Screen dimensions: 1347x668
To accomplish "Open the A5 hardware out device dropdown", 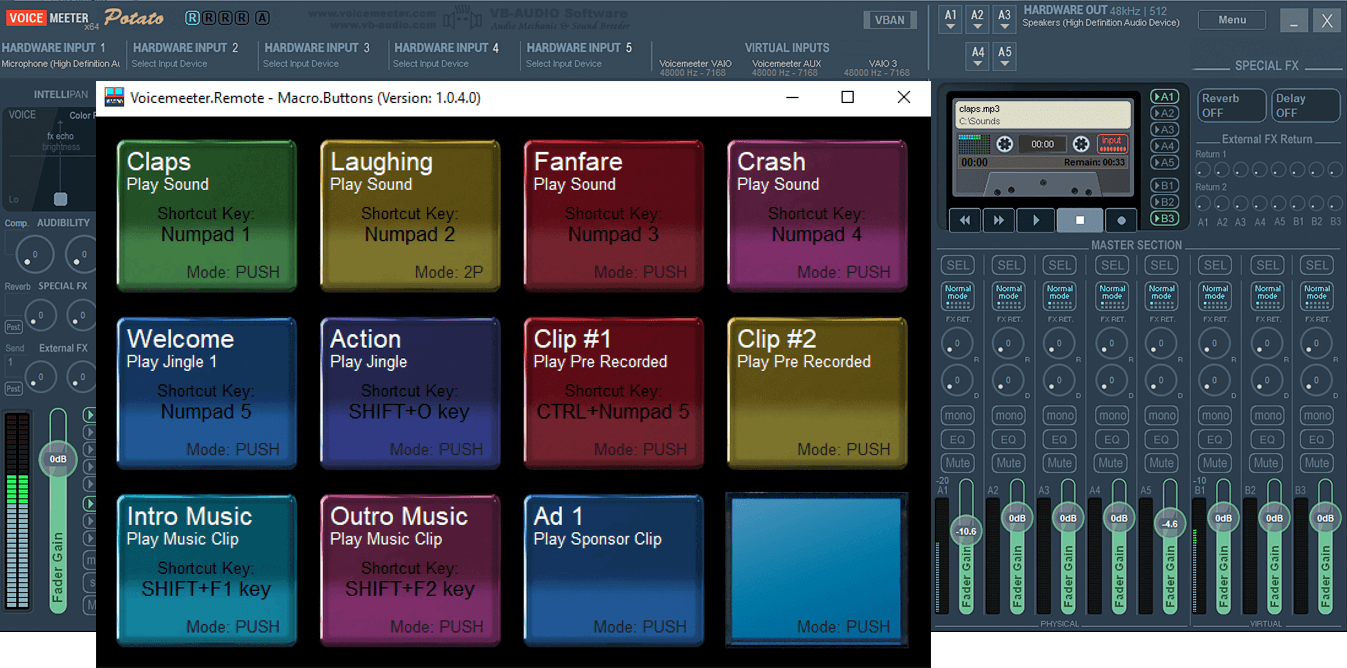I will click(1005, 57).
